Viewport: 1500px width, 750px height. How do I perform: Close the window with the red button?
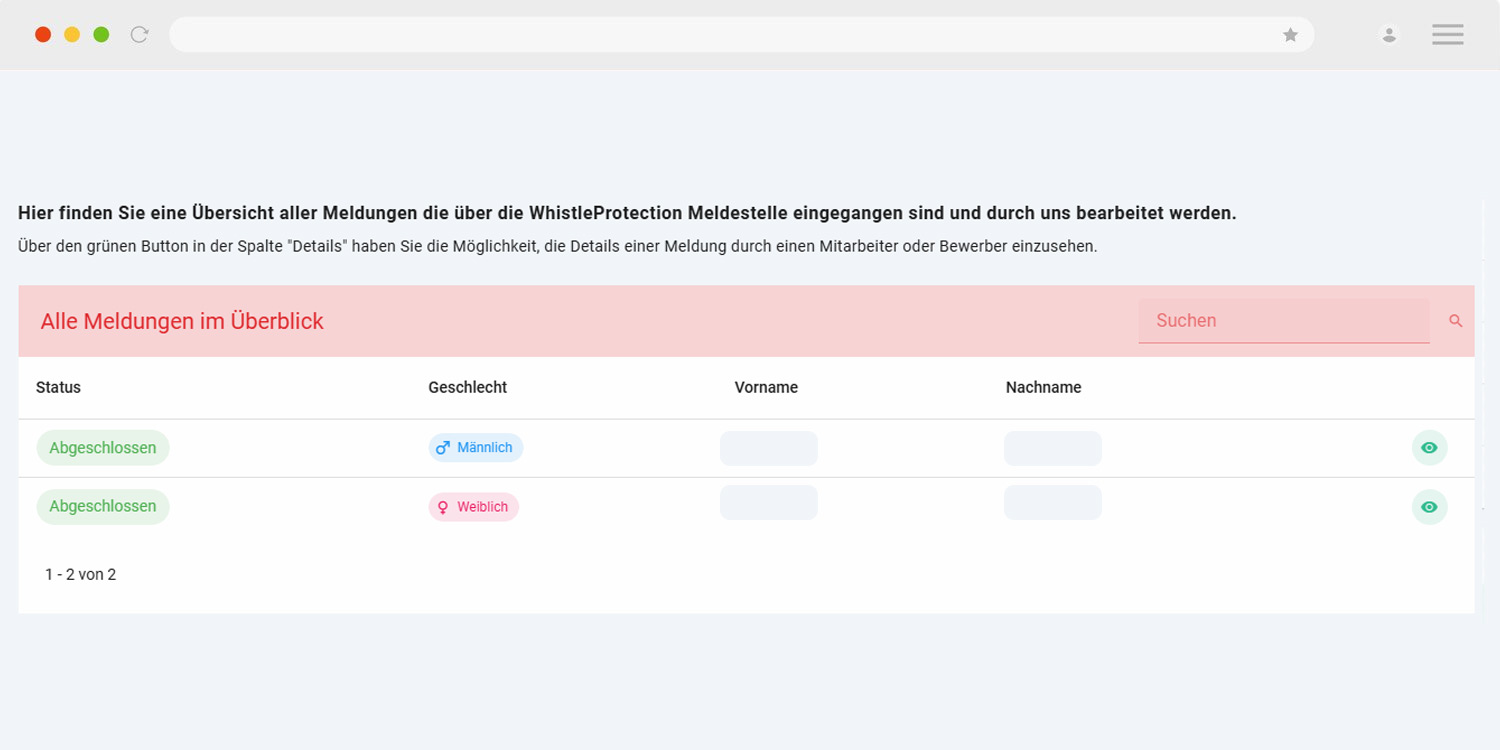[43, 35]
